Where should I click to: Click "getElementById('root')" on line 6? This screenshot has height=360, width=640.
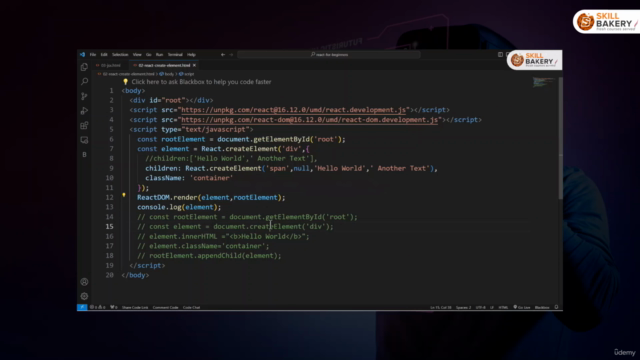coord(298,139)
